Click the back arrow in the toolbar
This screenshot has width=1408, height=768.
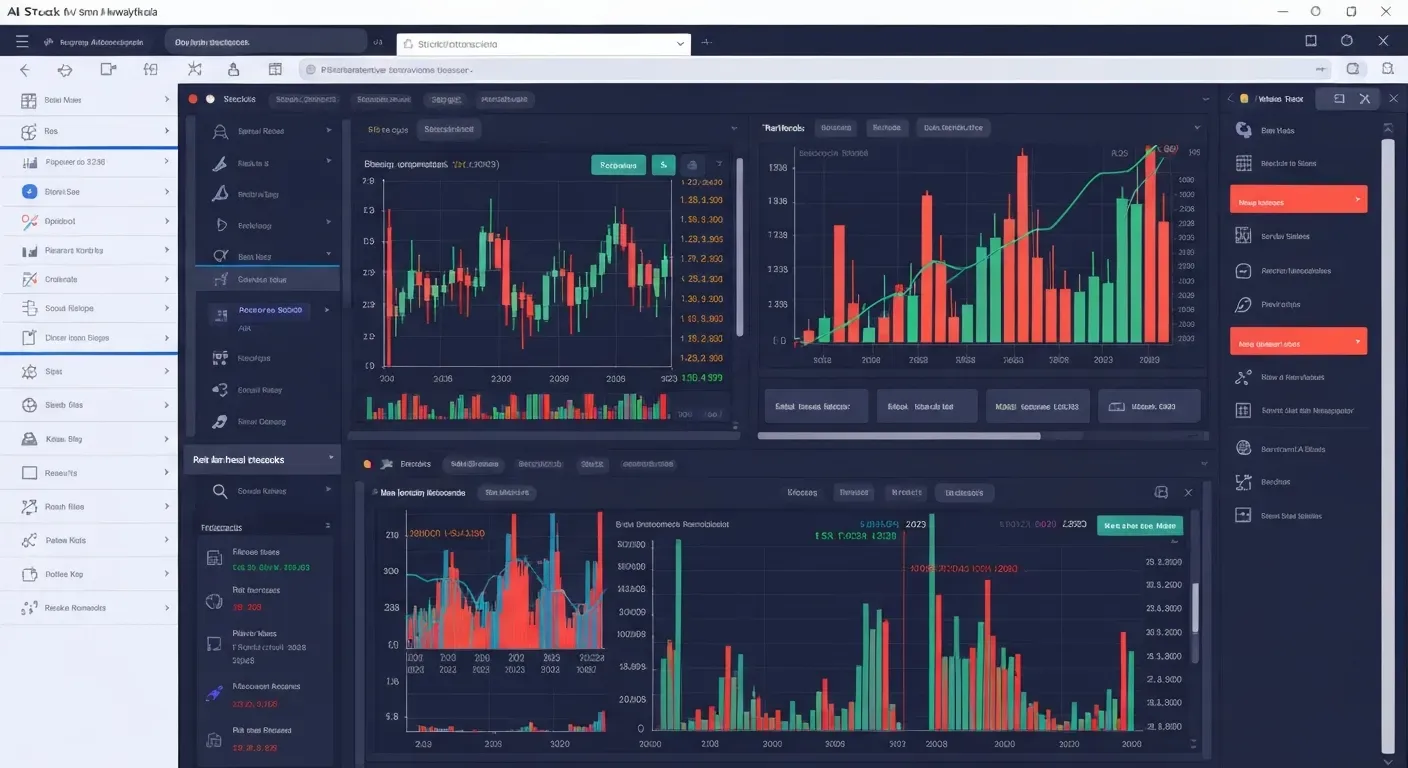click(25, 70)
